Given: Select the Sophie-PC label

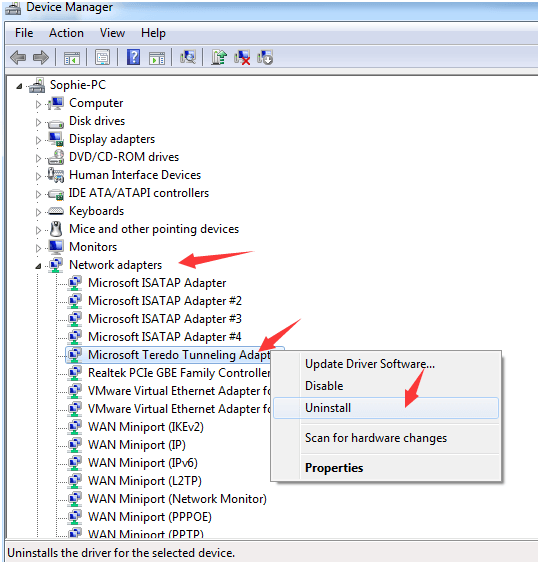Looking at the screenshot, I should coord(78,85).
